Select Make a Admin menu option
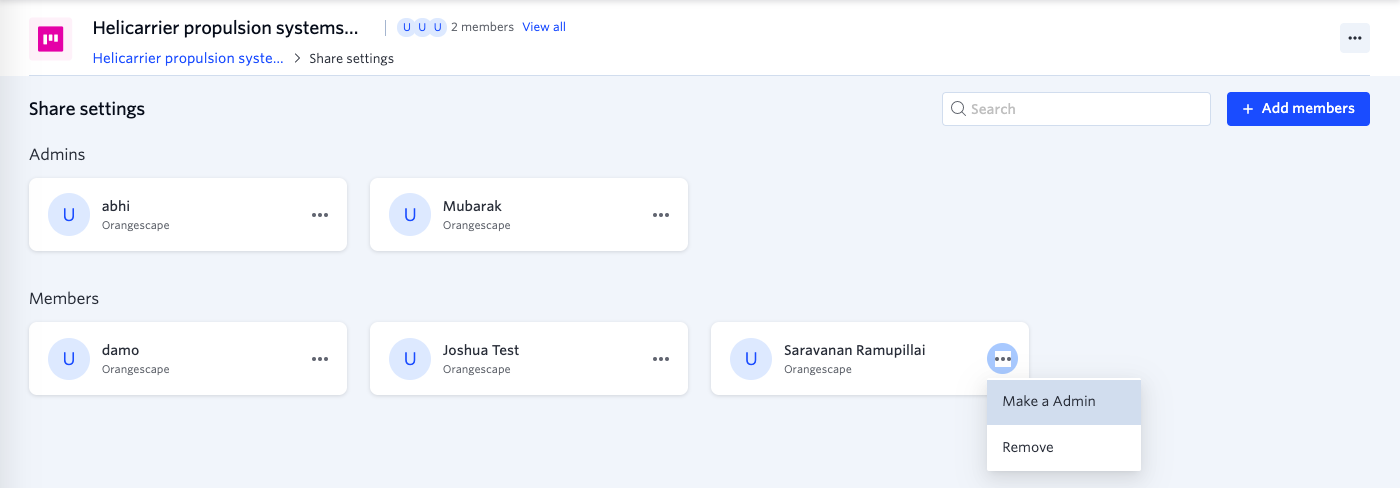 click(1063, 402)
